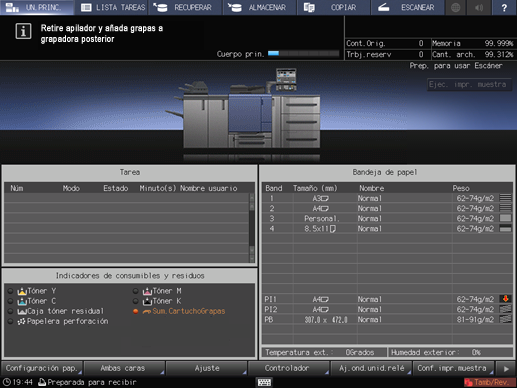Select the PI1 tray row

click(x=387, y=299)
